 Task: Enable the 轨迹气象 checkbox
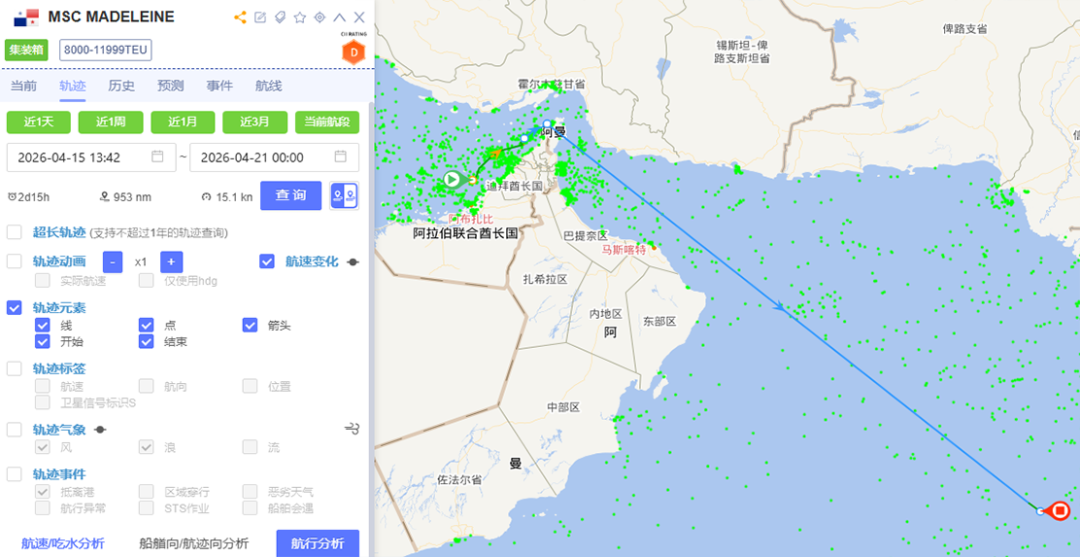(14, 430)
